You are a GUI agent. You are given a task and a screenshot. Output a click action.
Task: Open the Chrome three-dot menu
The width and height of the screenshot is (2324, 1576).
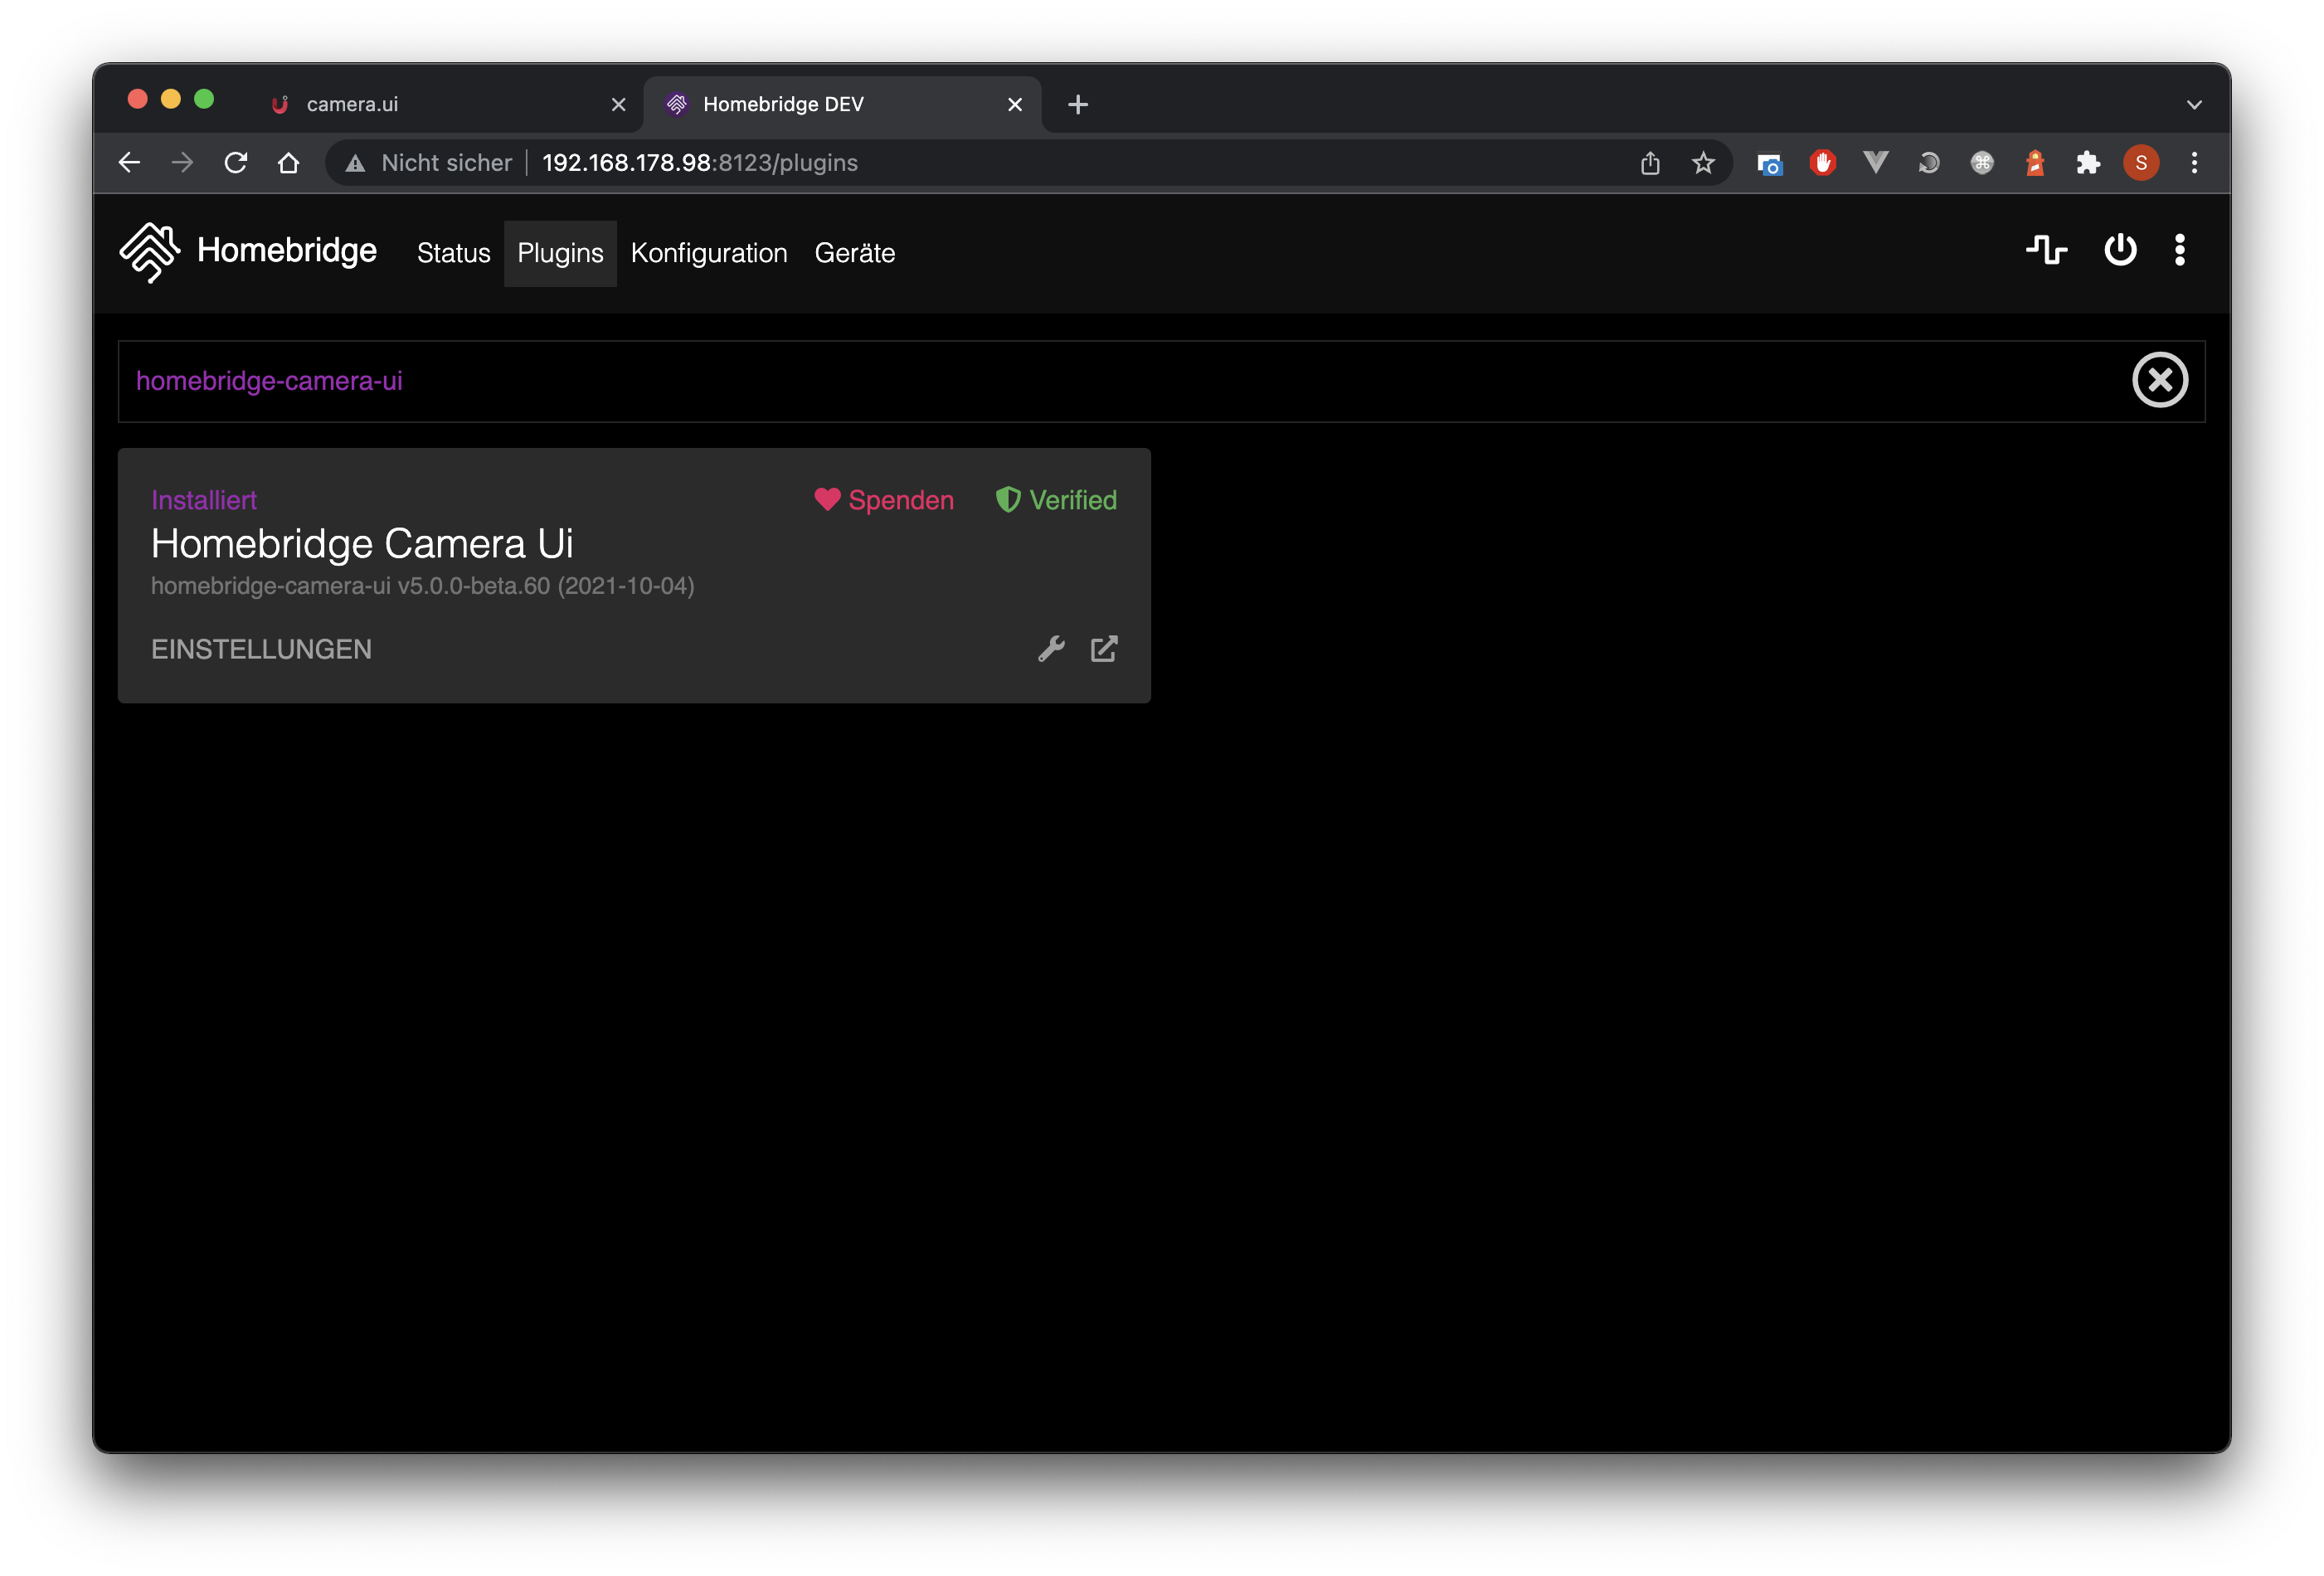(x=2194, y=162)
